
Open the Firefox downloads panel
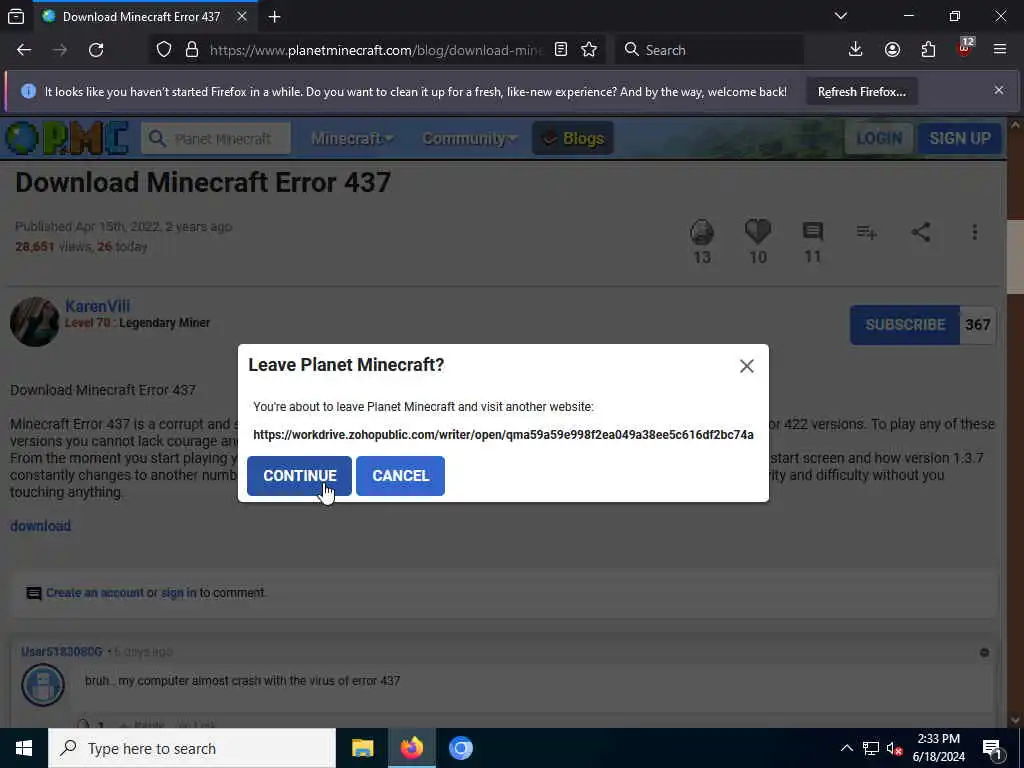pyautogui.click(x=855, y=50)
